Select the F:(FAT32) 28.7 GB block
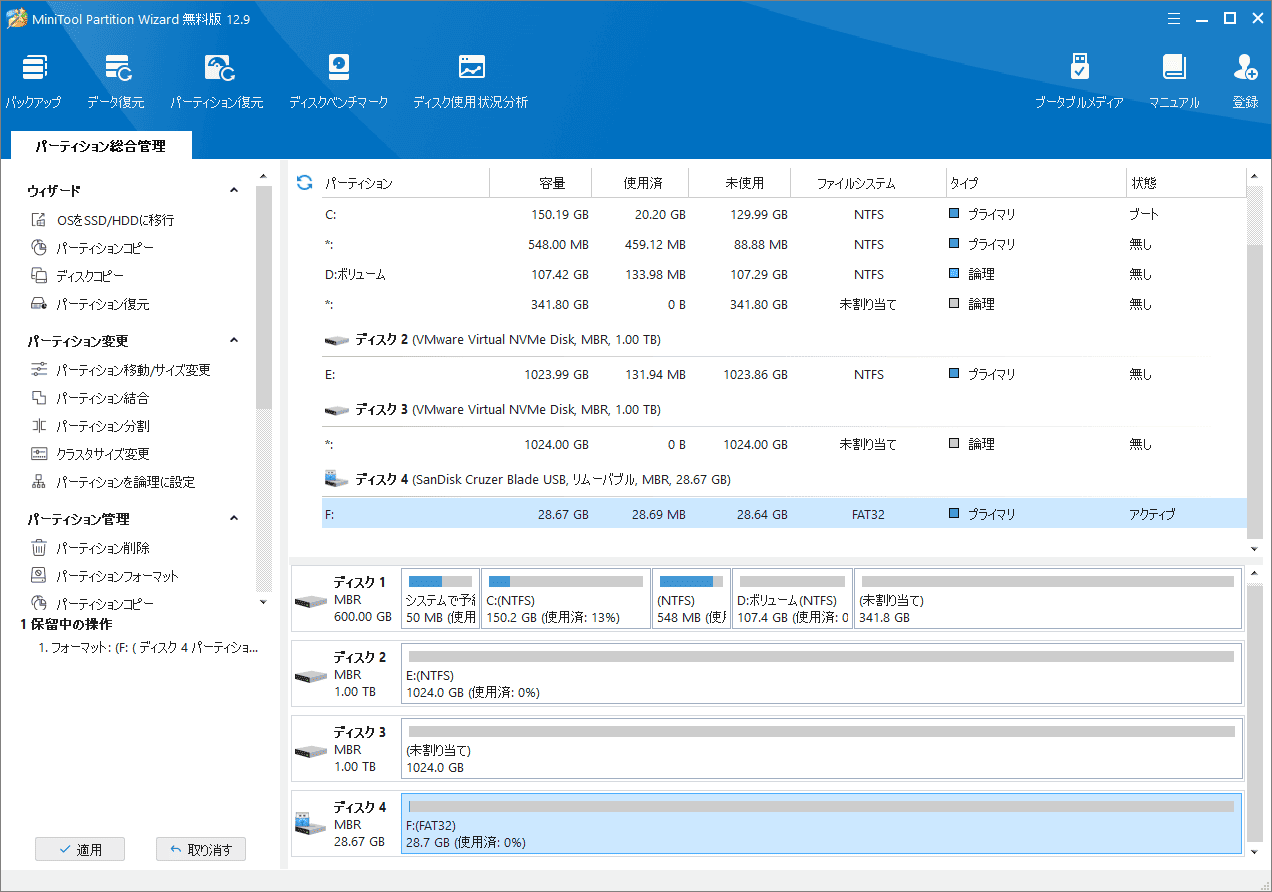The height and width of the screenshot is (892, 1272). click(821, 824)
